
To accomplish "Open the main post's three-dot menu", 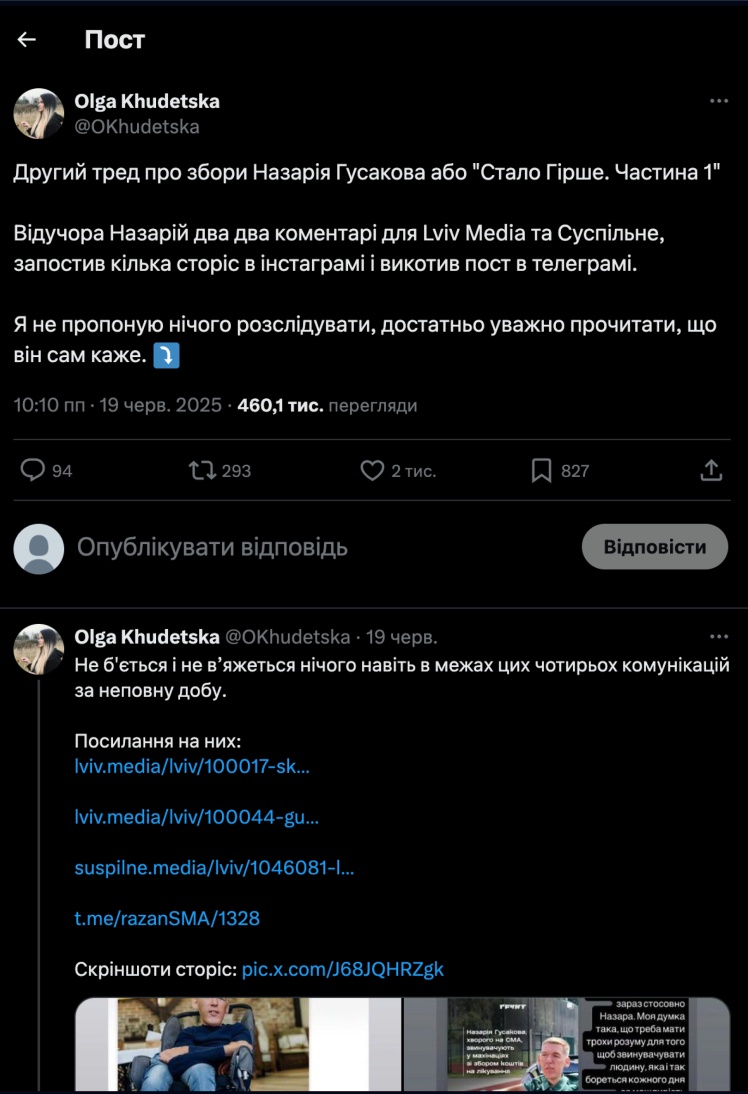I will coord(719,102).
